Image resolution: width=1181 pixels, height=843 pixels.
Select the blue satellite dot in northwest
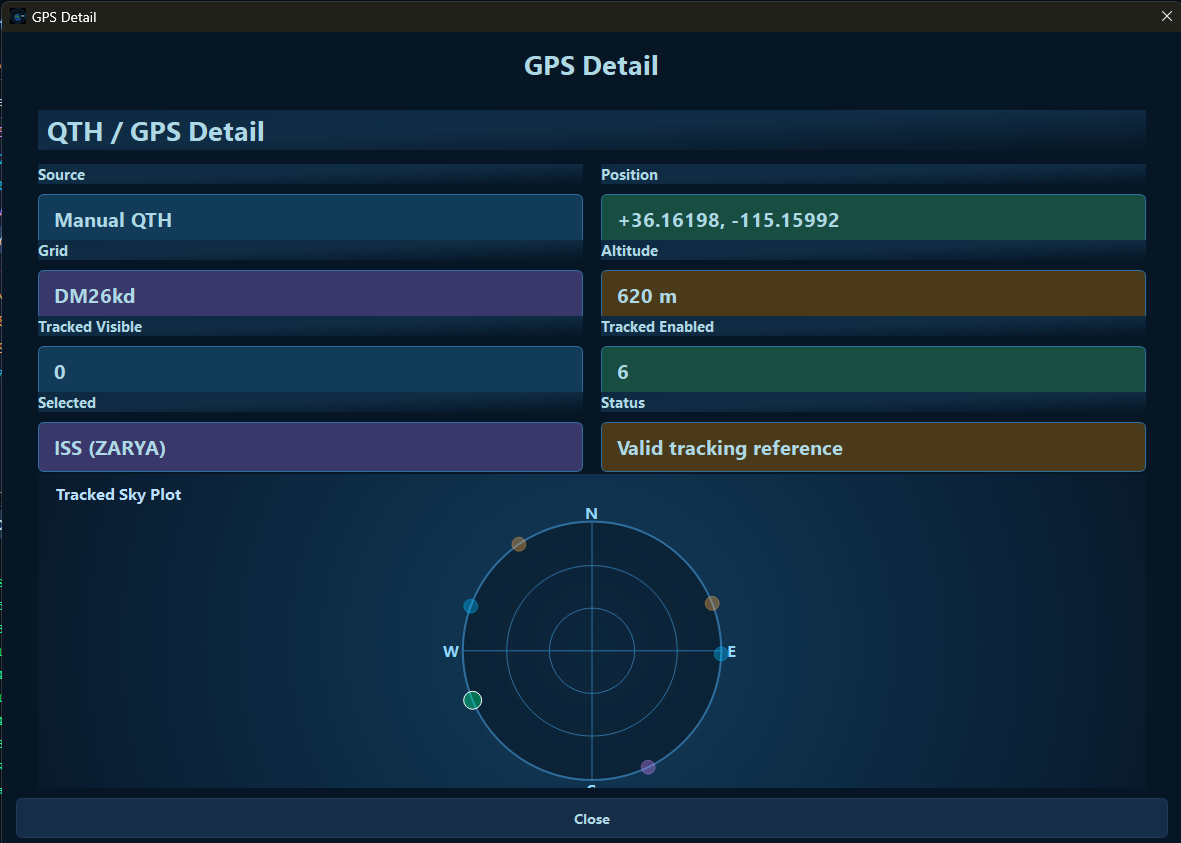471,606
